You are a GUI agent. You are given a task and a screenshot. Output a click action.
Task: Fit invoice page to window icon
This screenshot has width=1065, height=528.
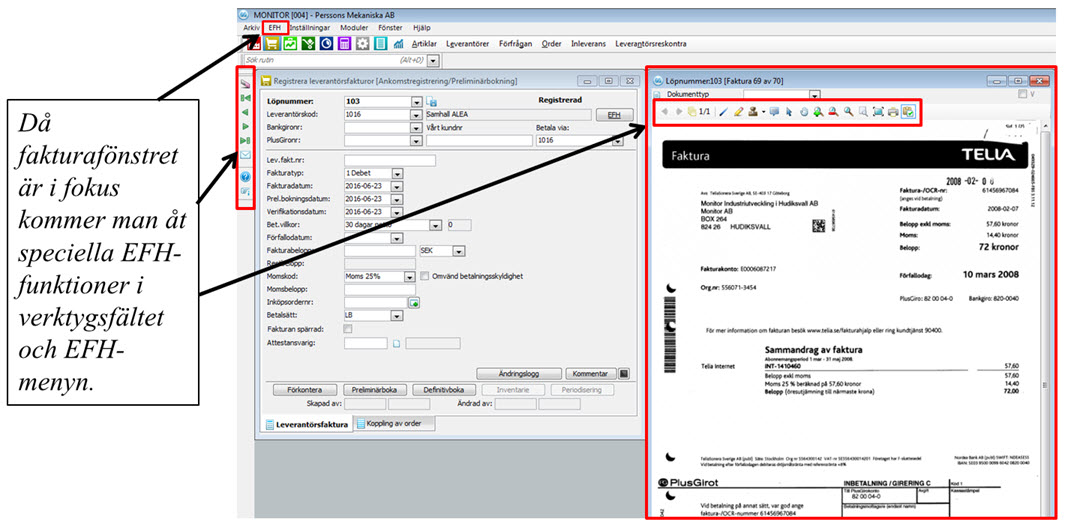tap(878, 112)
